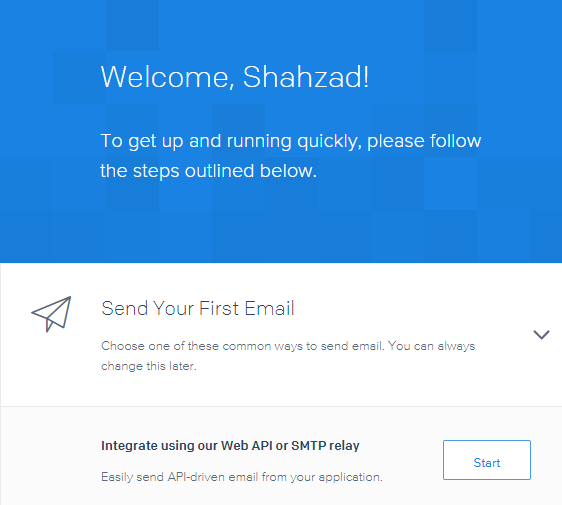
Task: Click 'Easily send API-driven email from your application.'
Action: 242,477
